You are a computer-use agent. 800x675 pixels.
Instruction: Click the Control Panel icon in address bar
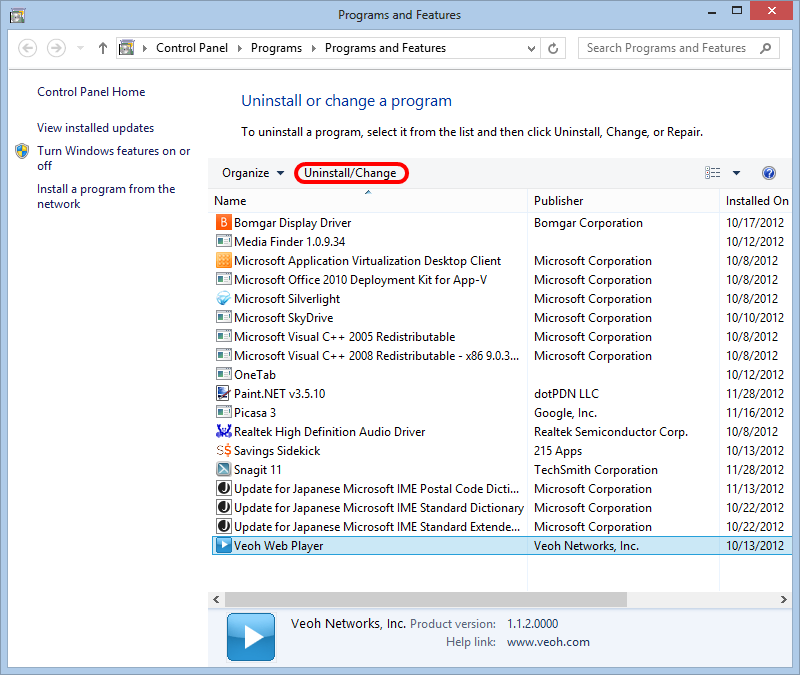[127, 48]
